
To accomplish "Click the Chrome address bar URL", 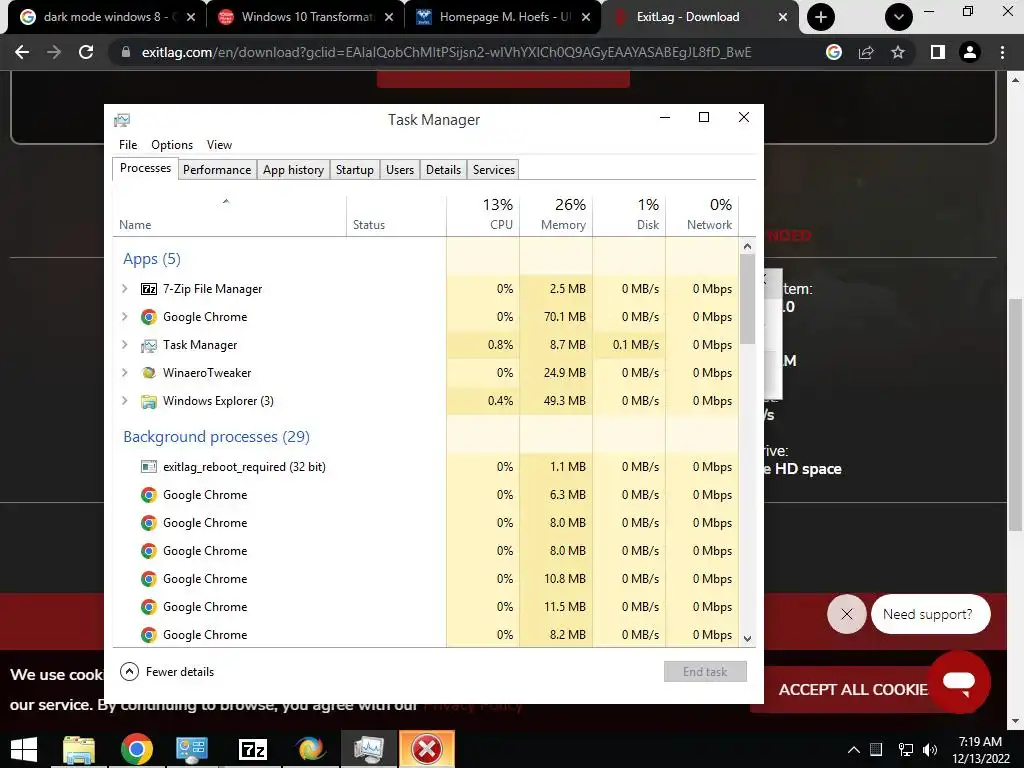I will pyautogui.click(x=446, y=52).
